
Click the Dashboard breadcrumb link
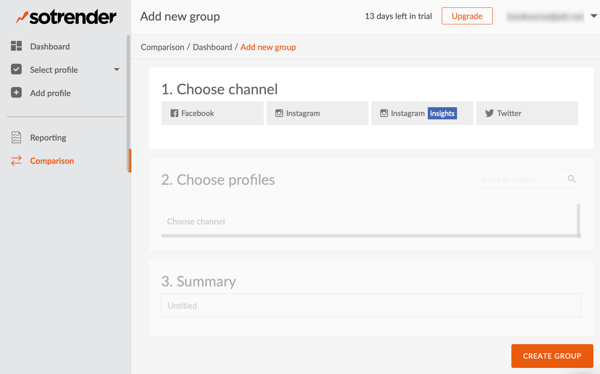click(212, 47)
